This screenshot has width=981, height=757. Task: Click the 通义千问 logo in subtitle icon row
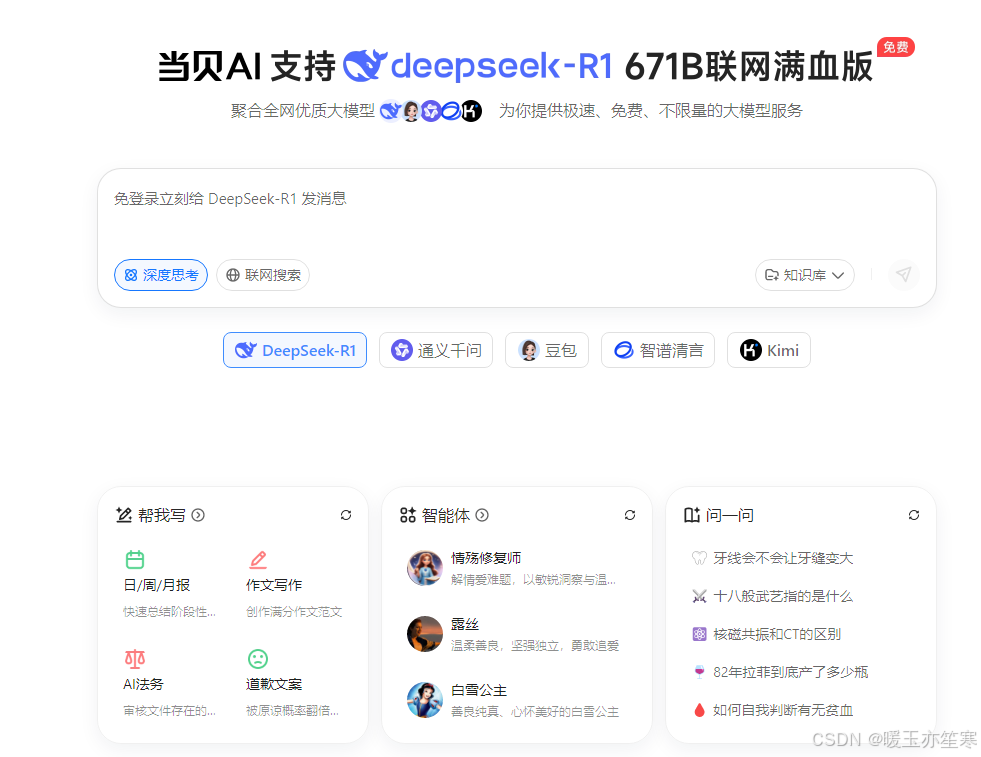[x=430, y=111]
